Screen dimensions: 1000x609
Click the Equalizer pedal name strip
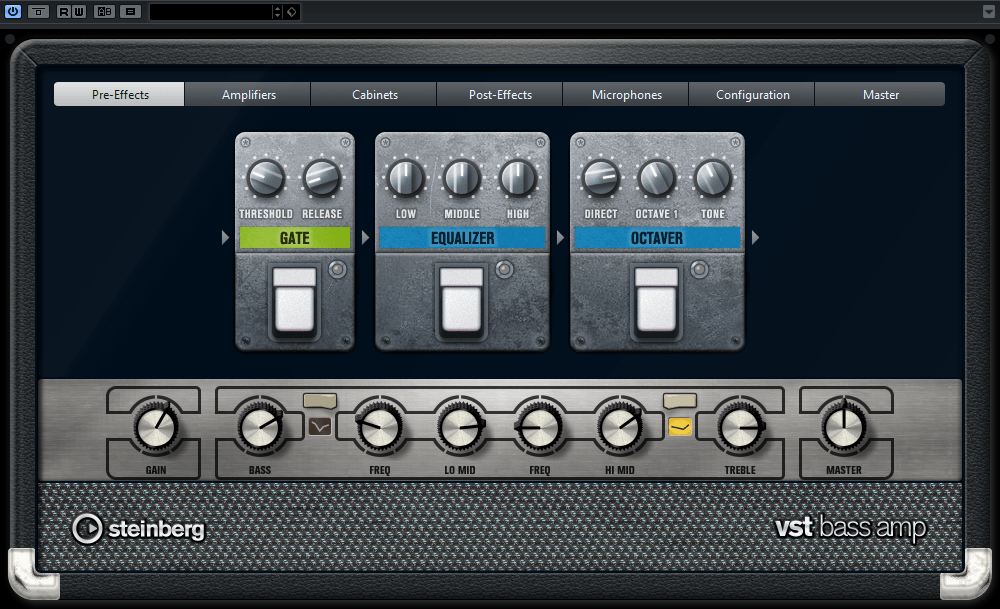point(462,238)
